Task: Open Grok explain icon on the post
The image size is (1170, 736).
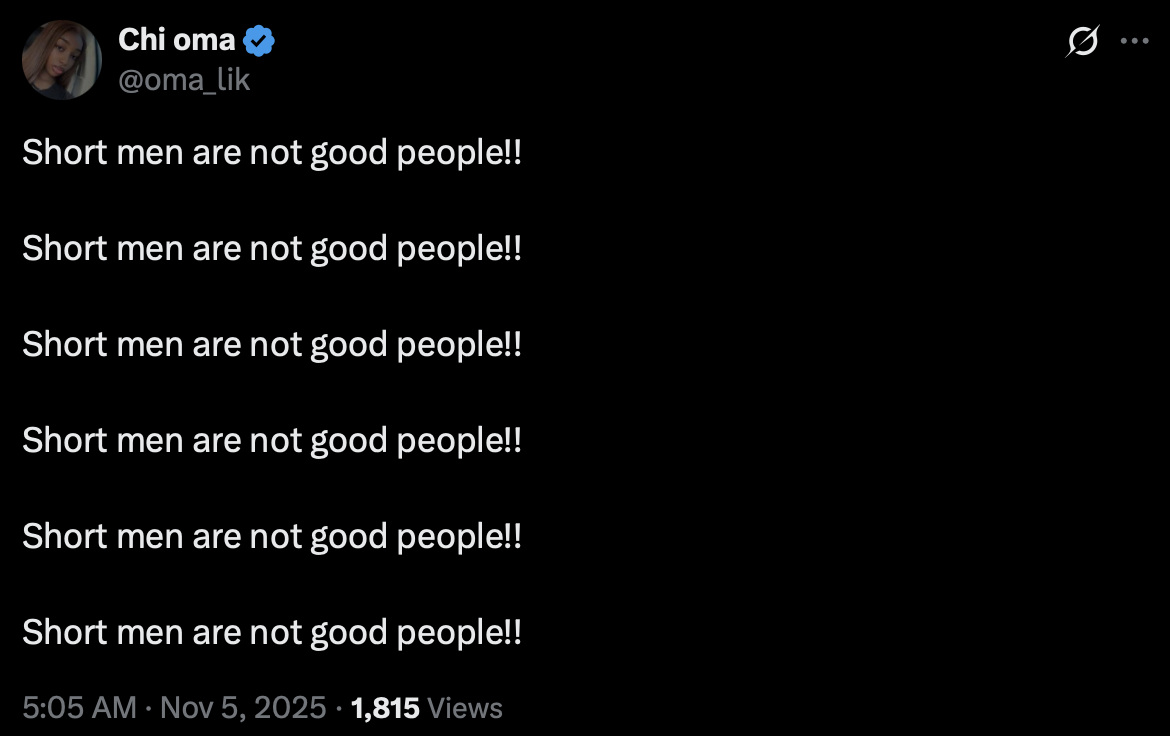Action: coord(1081,42)
